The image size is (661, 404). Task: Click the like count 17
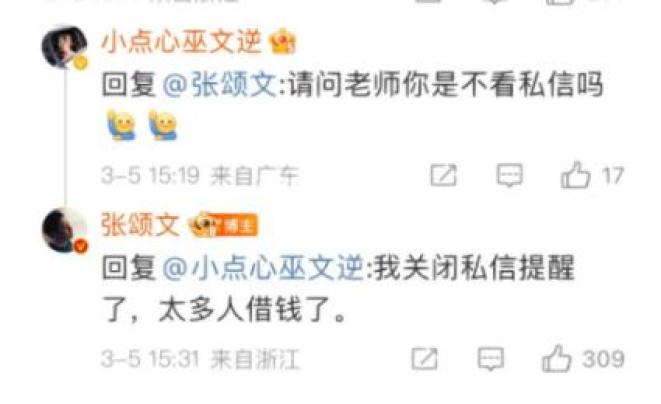click(612, 176)
